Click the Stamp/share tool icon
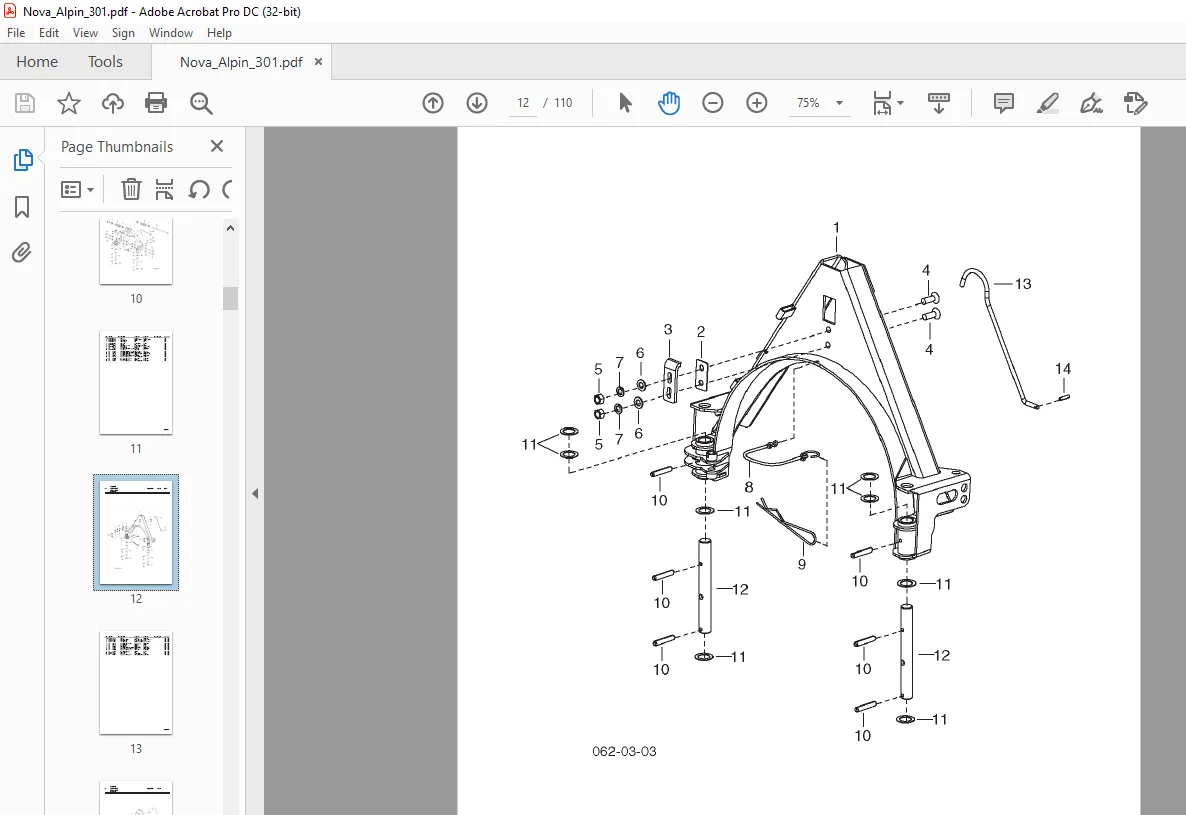 coord(1135,103)
